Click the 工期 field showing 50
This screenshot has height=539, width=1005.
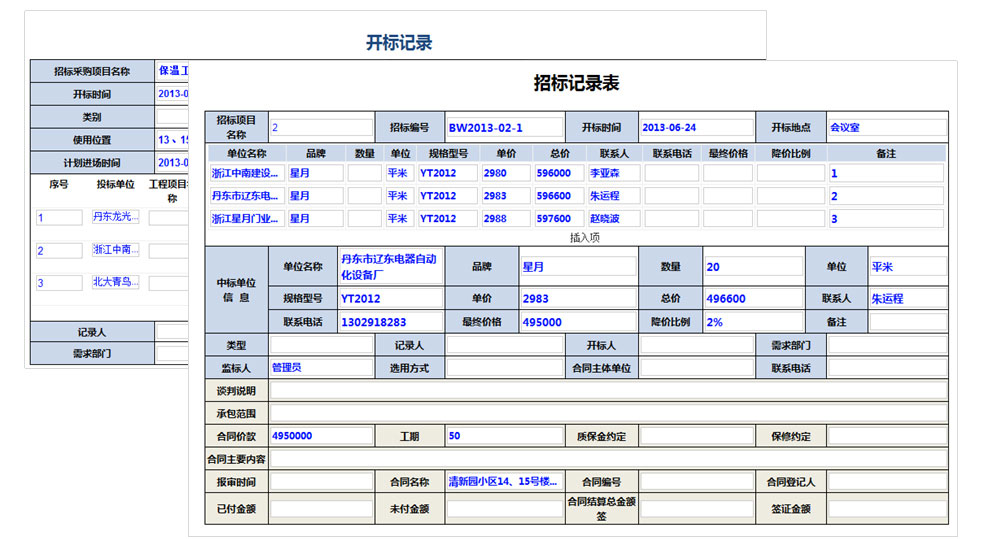point(504,436)
